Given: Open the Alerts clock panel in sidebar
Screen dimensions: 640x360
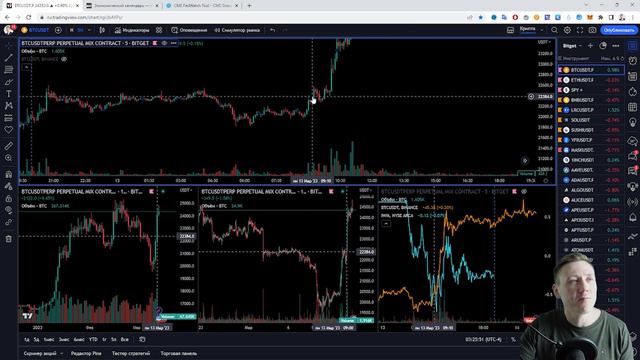Looking at the screenshot, I should coord(633,61).
